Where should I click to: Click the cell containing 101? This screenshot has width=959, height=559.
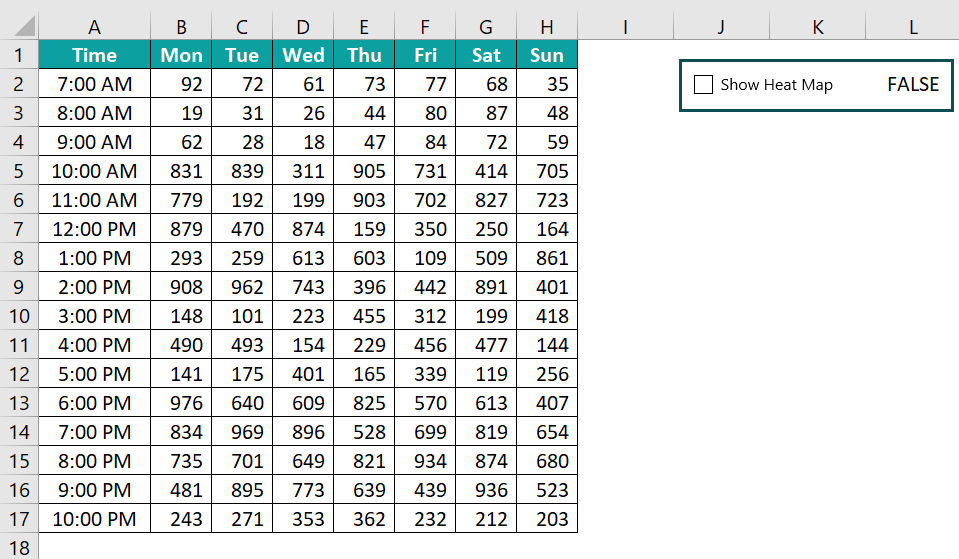point(242,316)
